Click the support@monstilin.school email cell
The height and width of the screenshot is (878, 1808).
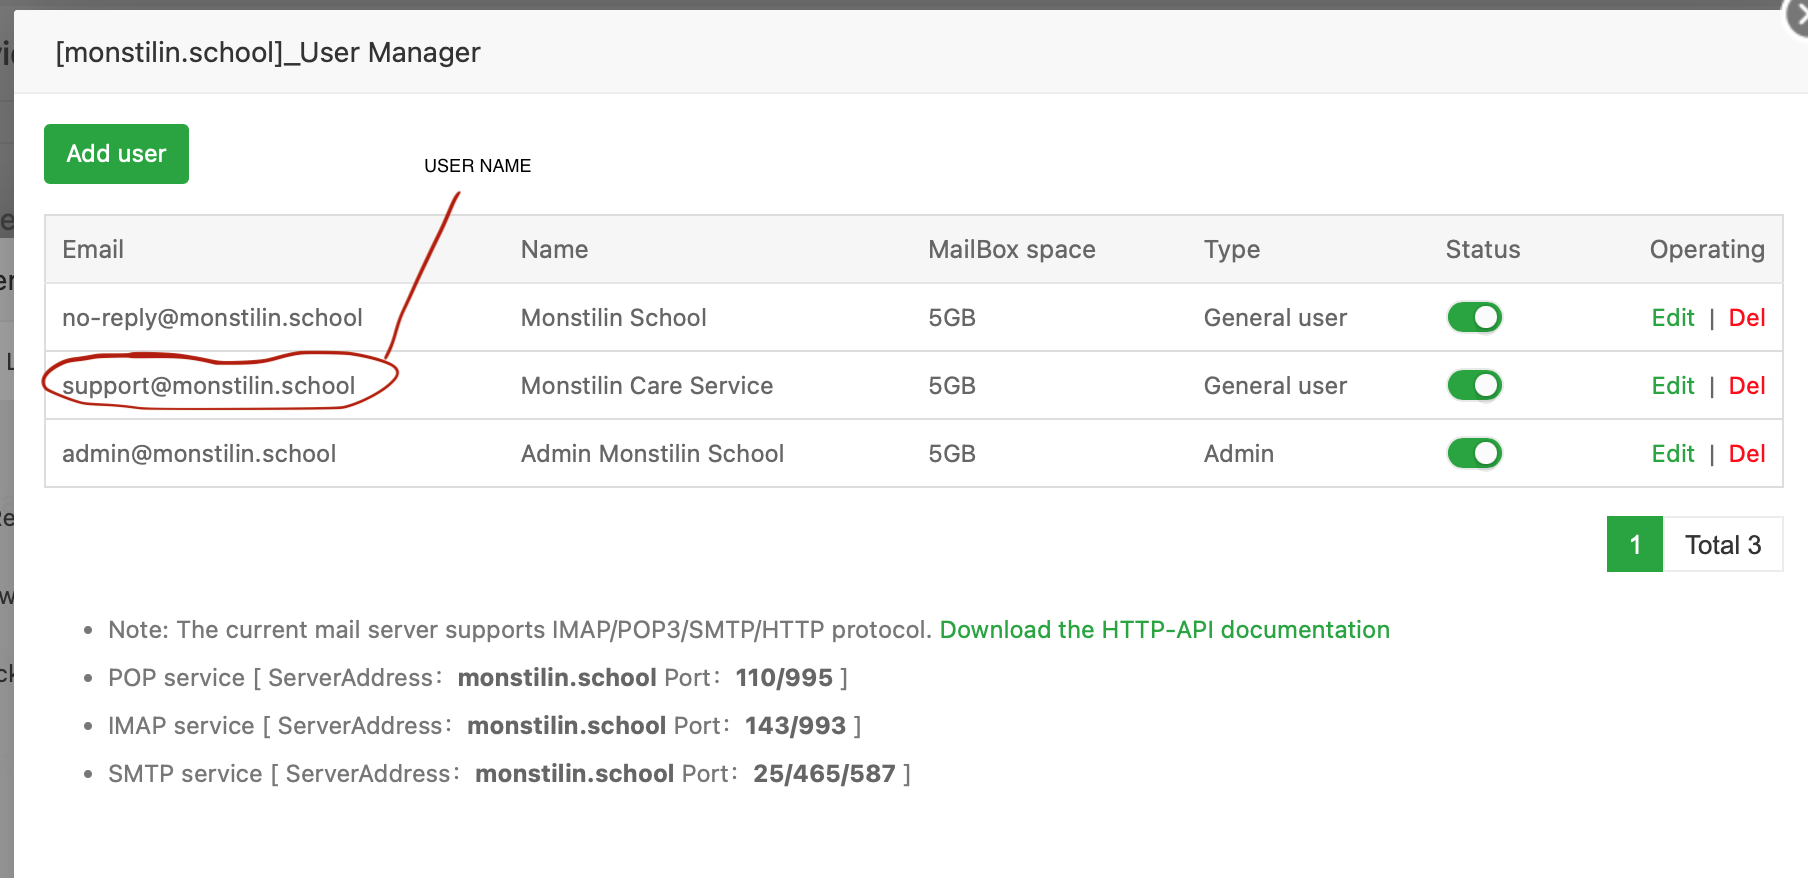(x=209, y=386)
